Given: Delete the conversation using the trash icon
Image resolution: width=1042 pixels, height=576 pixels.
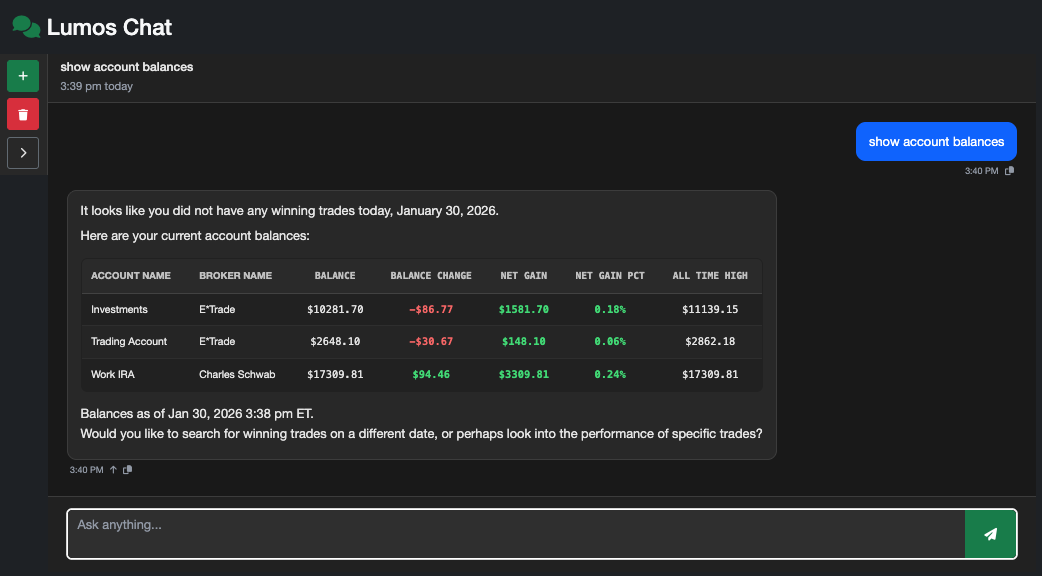Looking at the screenshot, I should pos(22,113).
